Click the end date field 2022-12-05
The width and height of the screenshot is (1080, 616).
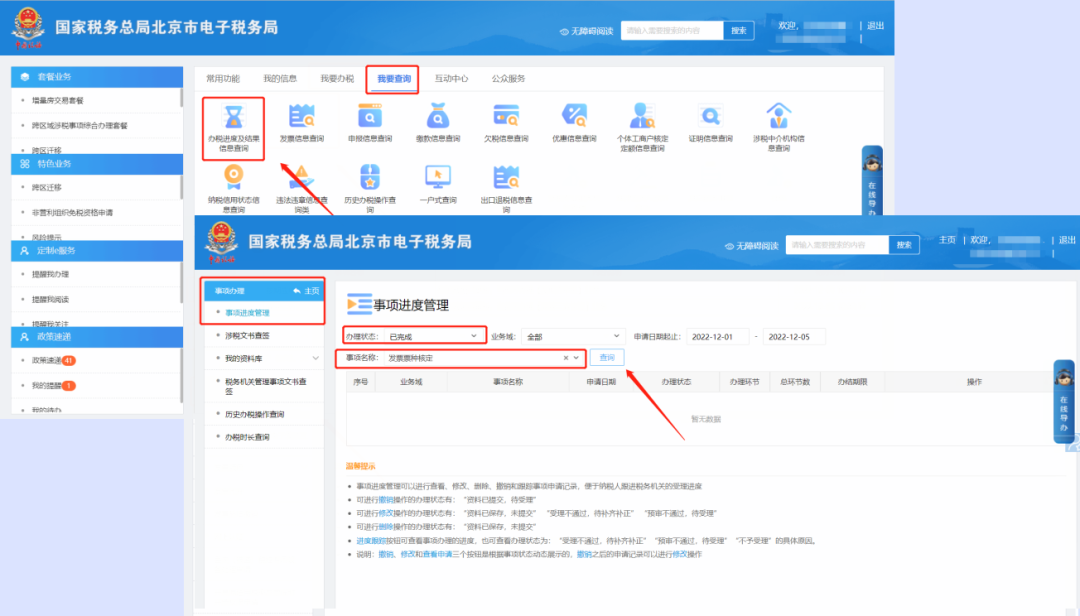click(794, 337)
